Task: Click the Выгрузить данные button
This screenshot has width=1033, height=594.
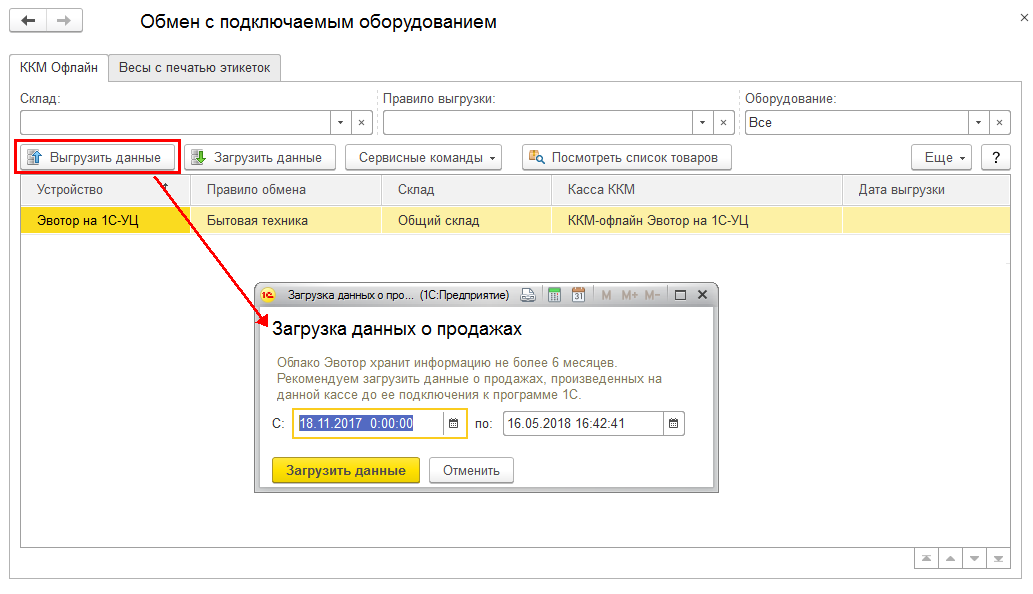Action: [98, 157]
